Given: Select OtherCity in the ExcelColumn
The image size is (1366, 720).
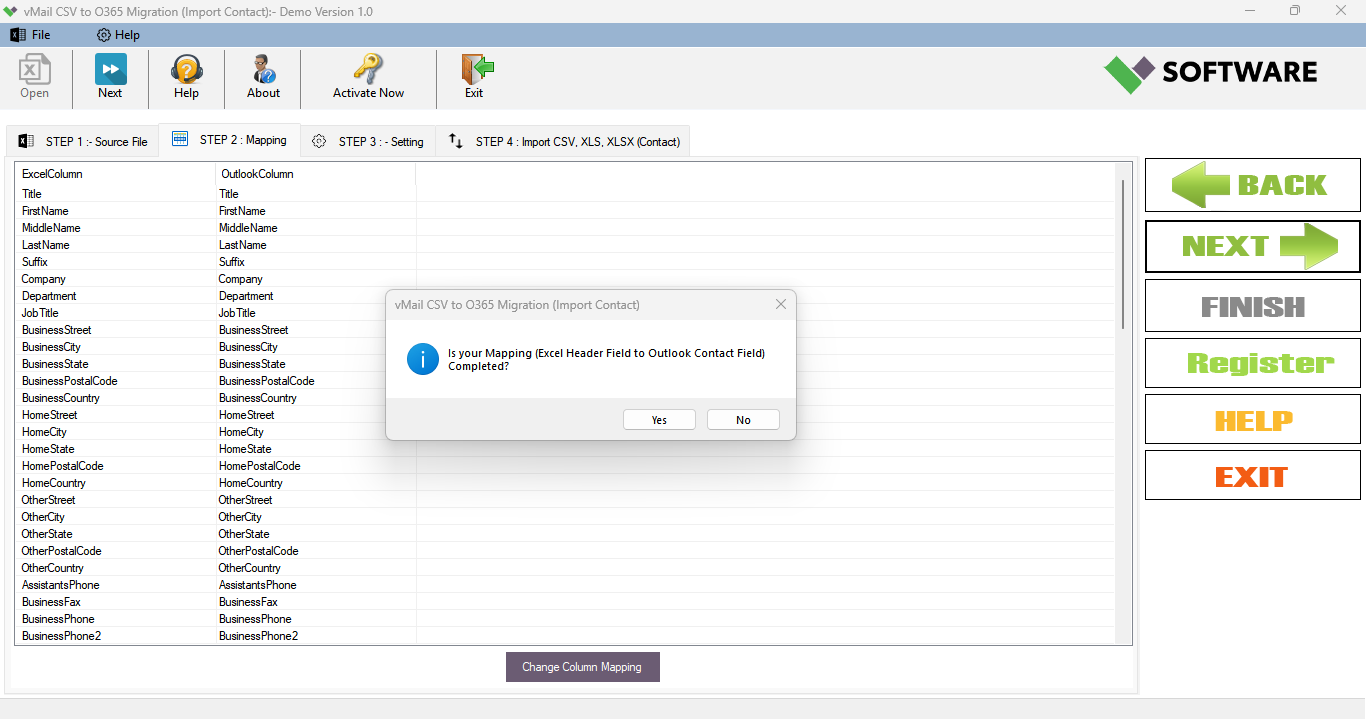Looking at the screenshot, I should coord(43,517).
